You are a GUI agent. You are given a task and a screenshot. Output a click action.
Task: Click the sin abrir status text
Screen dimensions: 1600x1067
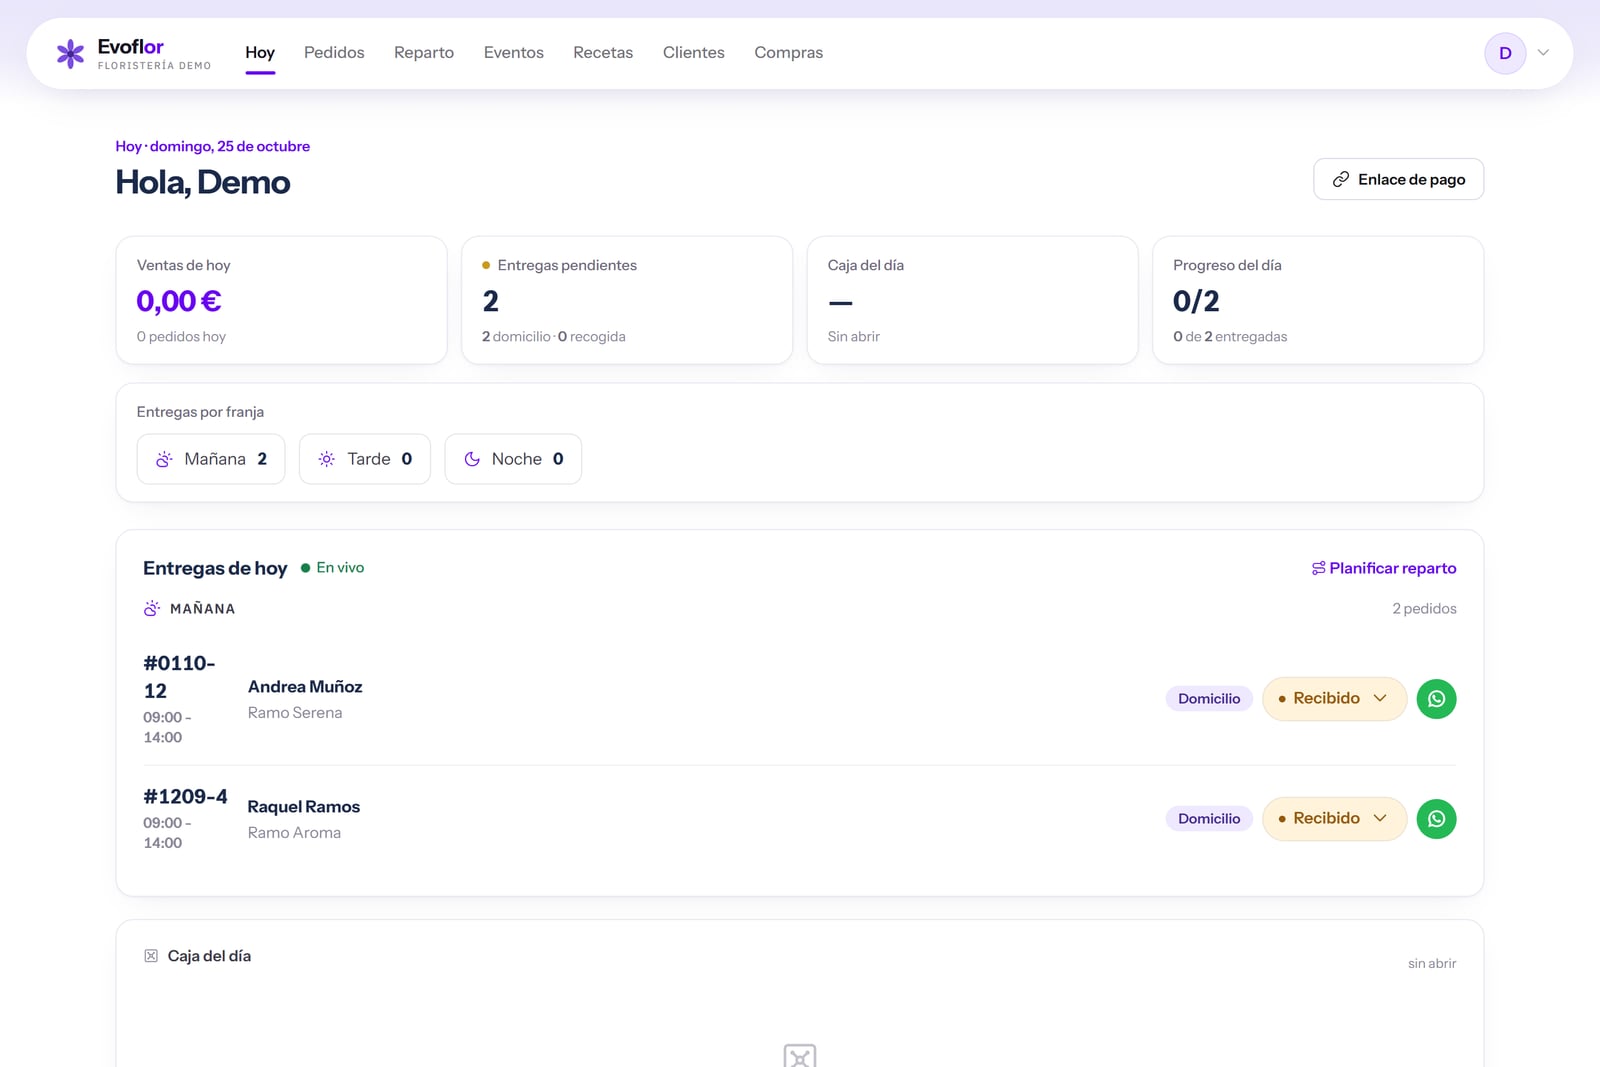(x=1432, y=964)
